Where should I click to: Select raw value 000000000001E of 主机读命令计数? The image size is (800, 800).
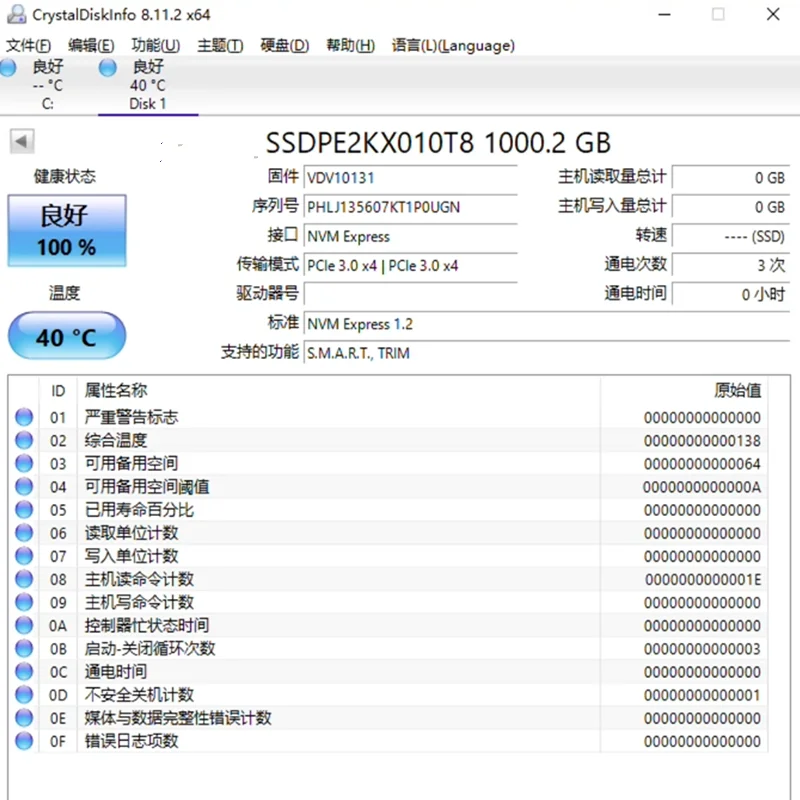click(703, 579)
